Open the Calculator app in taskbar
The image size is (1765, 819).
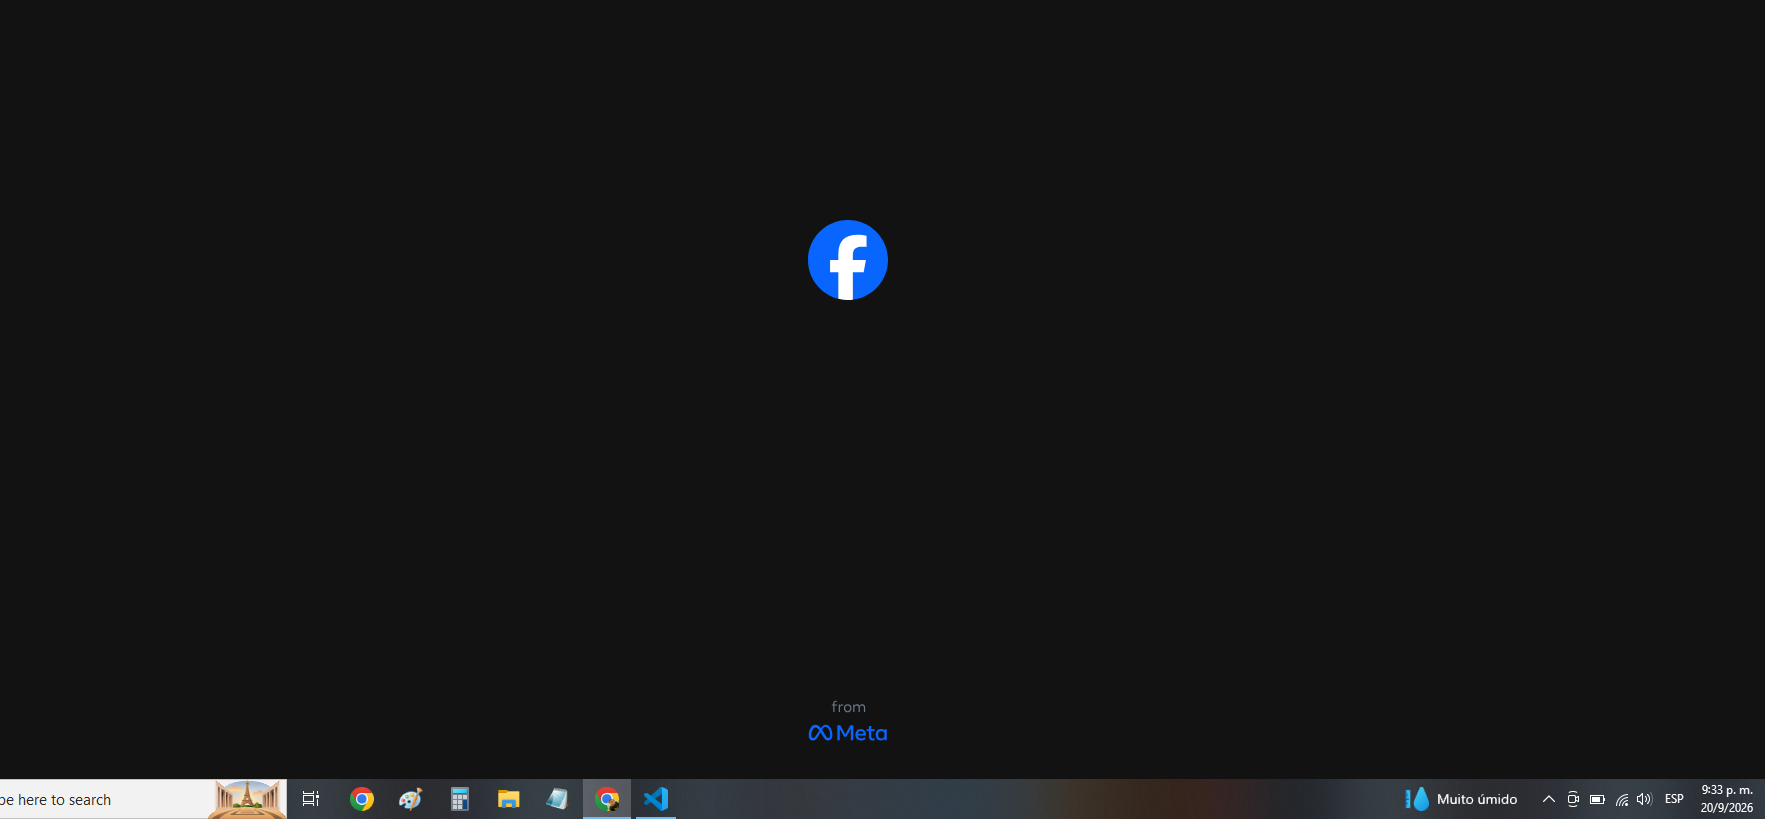[x=459, y=799]
